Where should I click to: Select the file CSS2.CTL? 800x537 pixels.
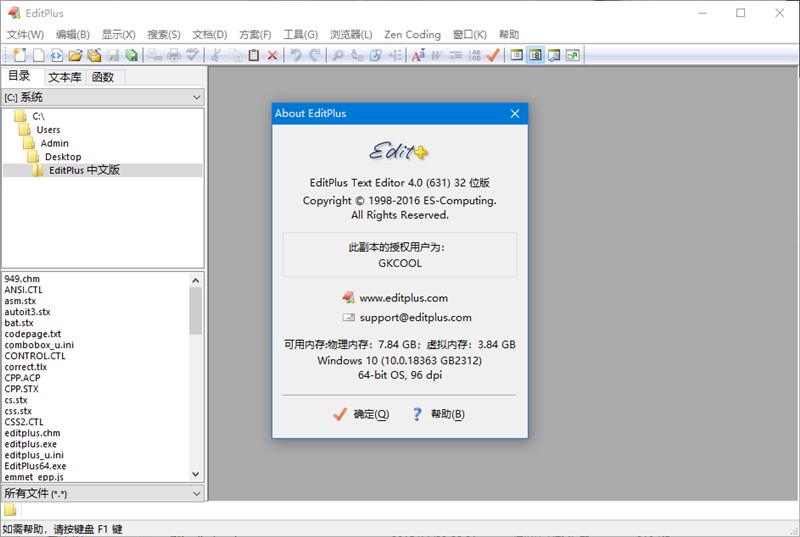(x=24, y=422)
